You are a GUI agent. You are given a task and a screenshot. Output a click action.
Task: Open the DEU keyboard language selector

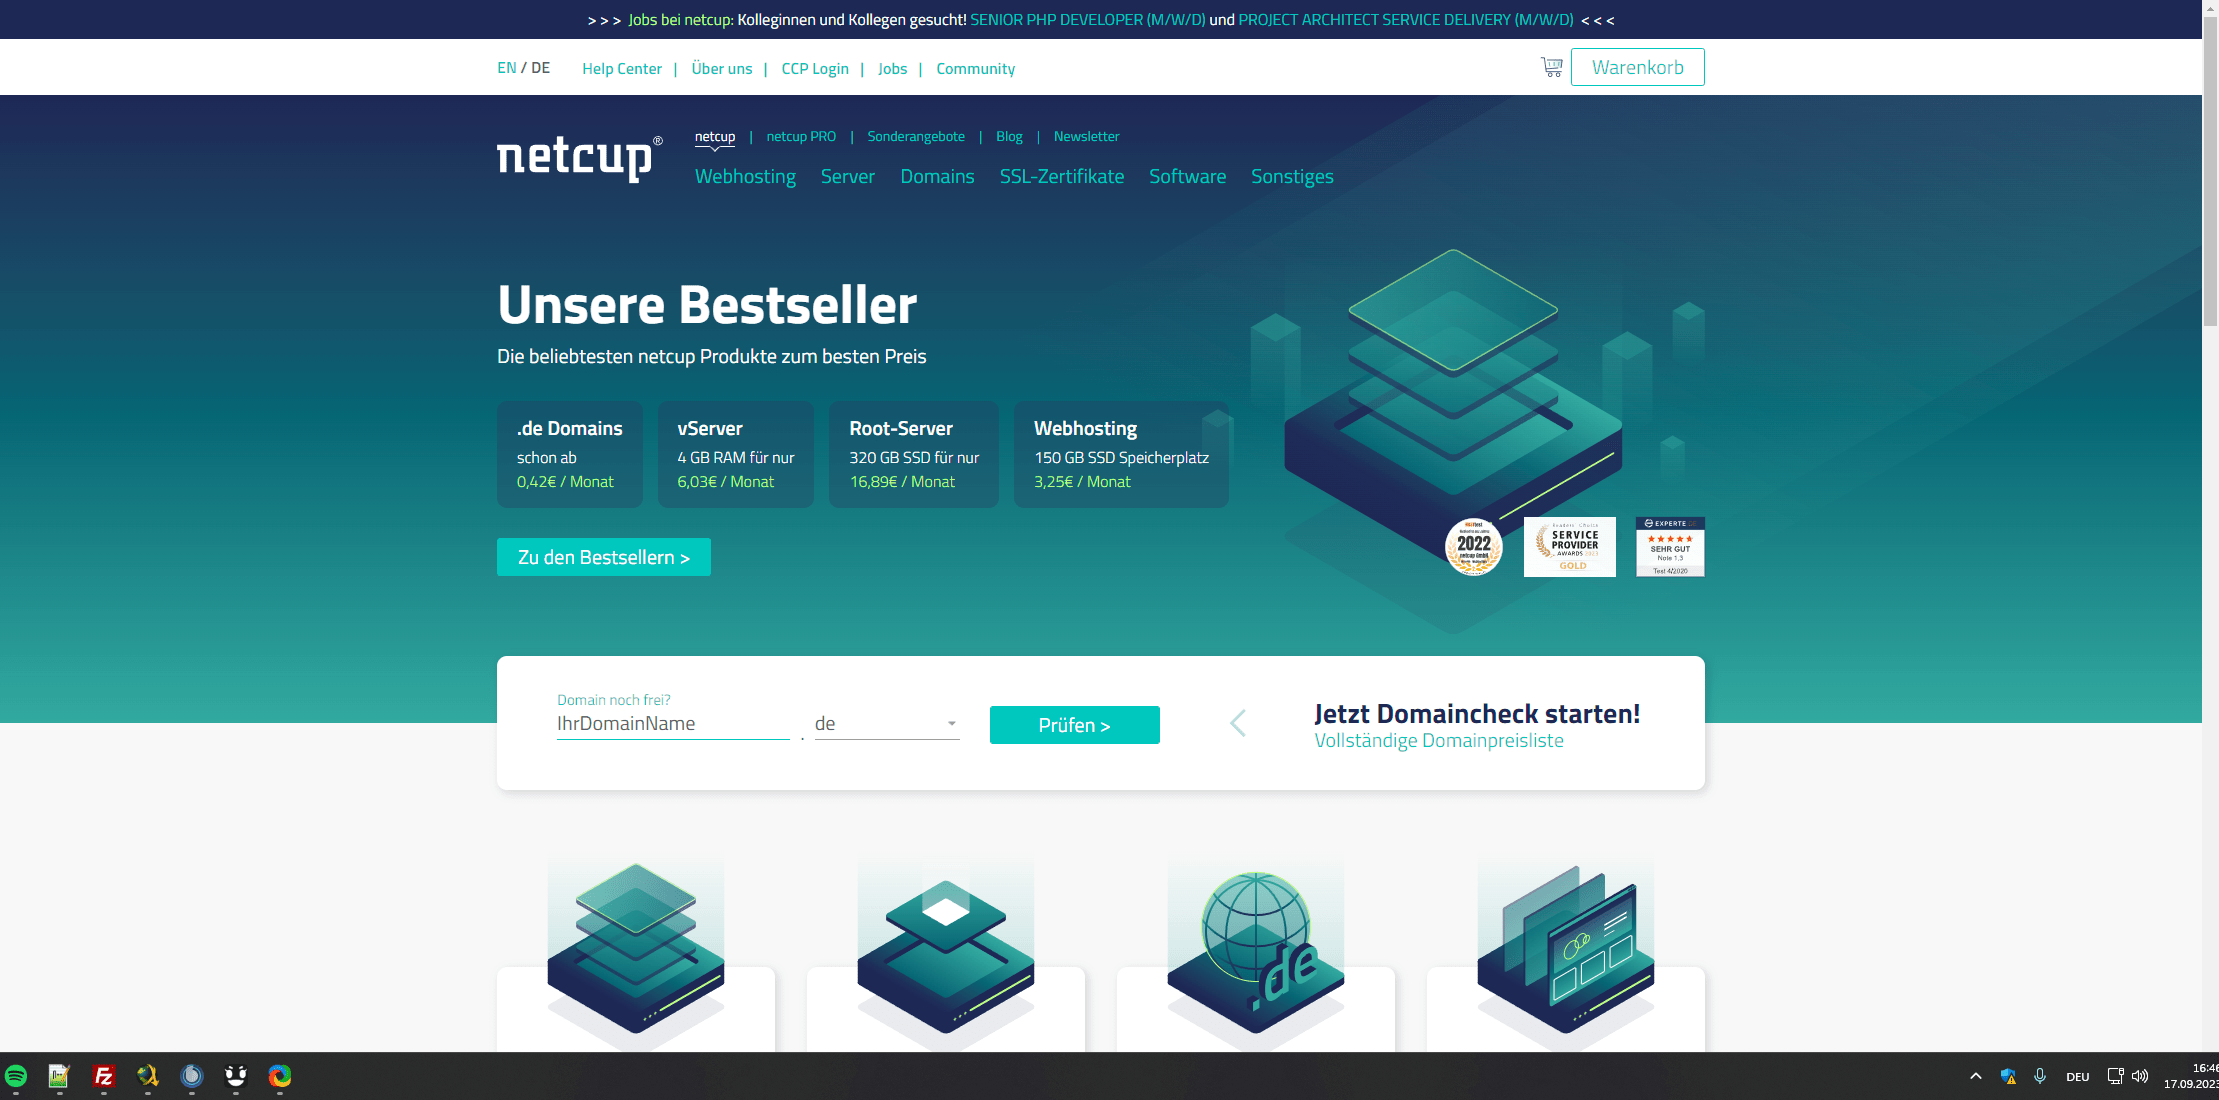[2078, 1077]
